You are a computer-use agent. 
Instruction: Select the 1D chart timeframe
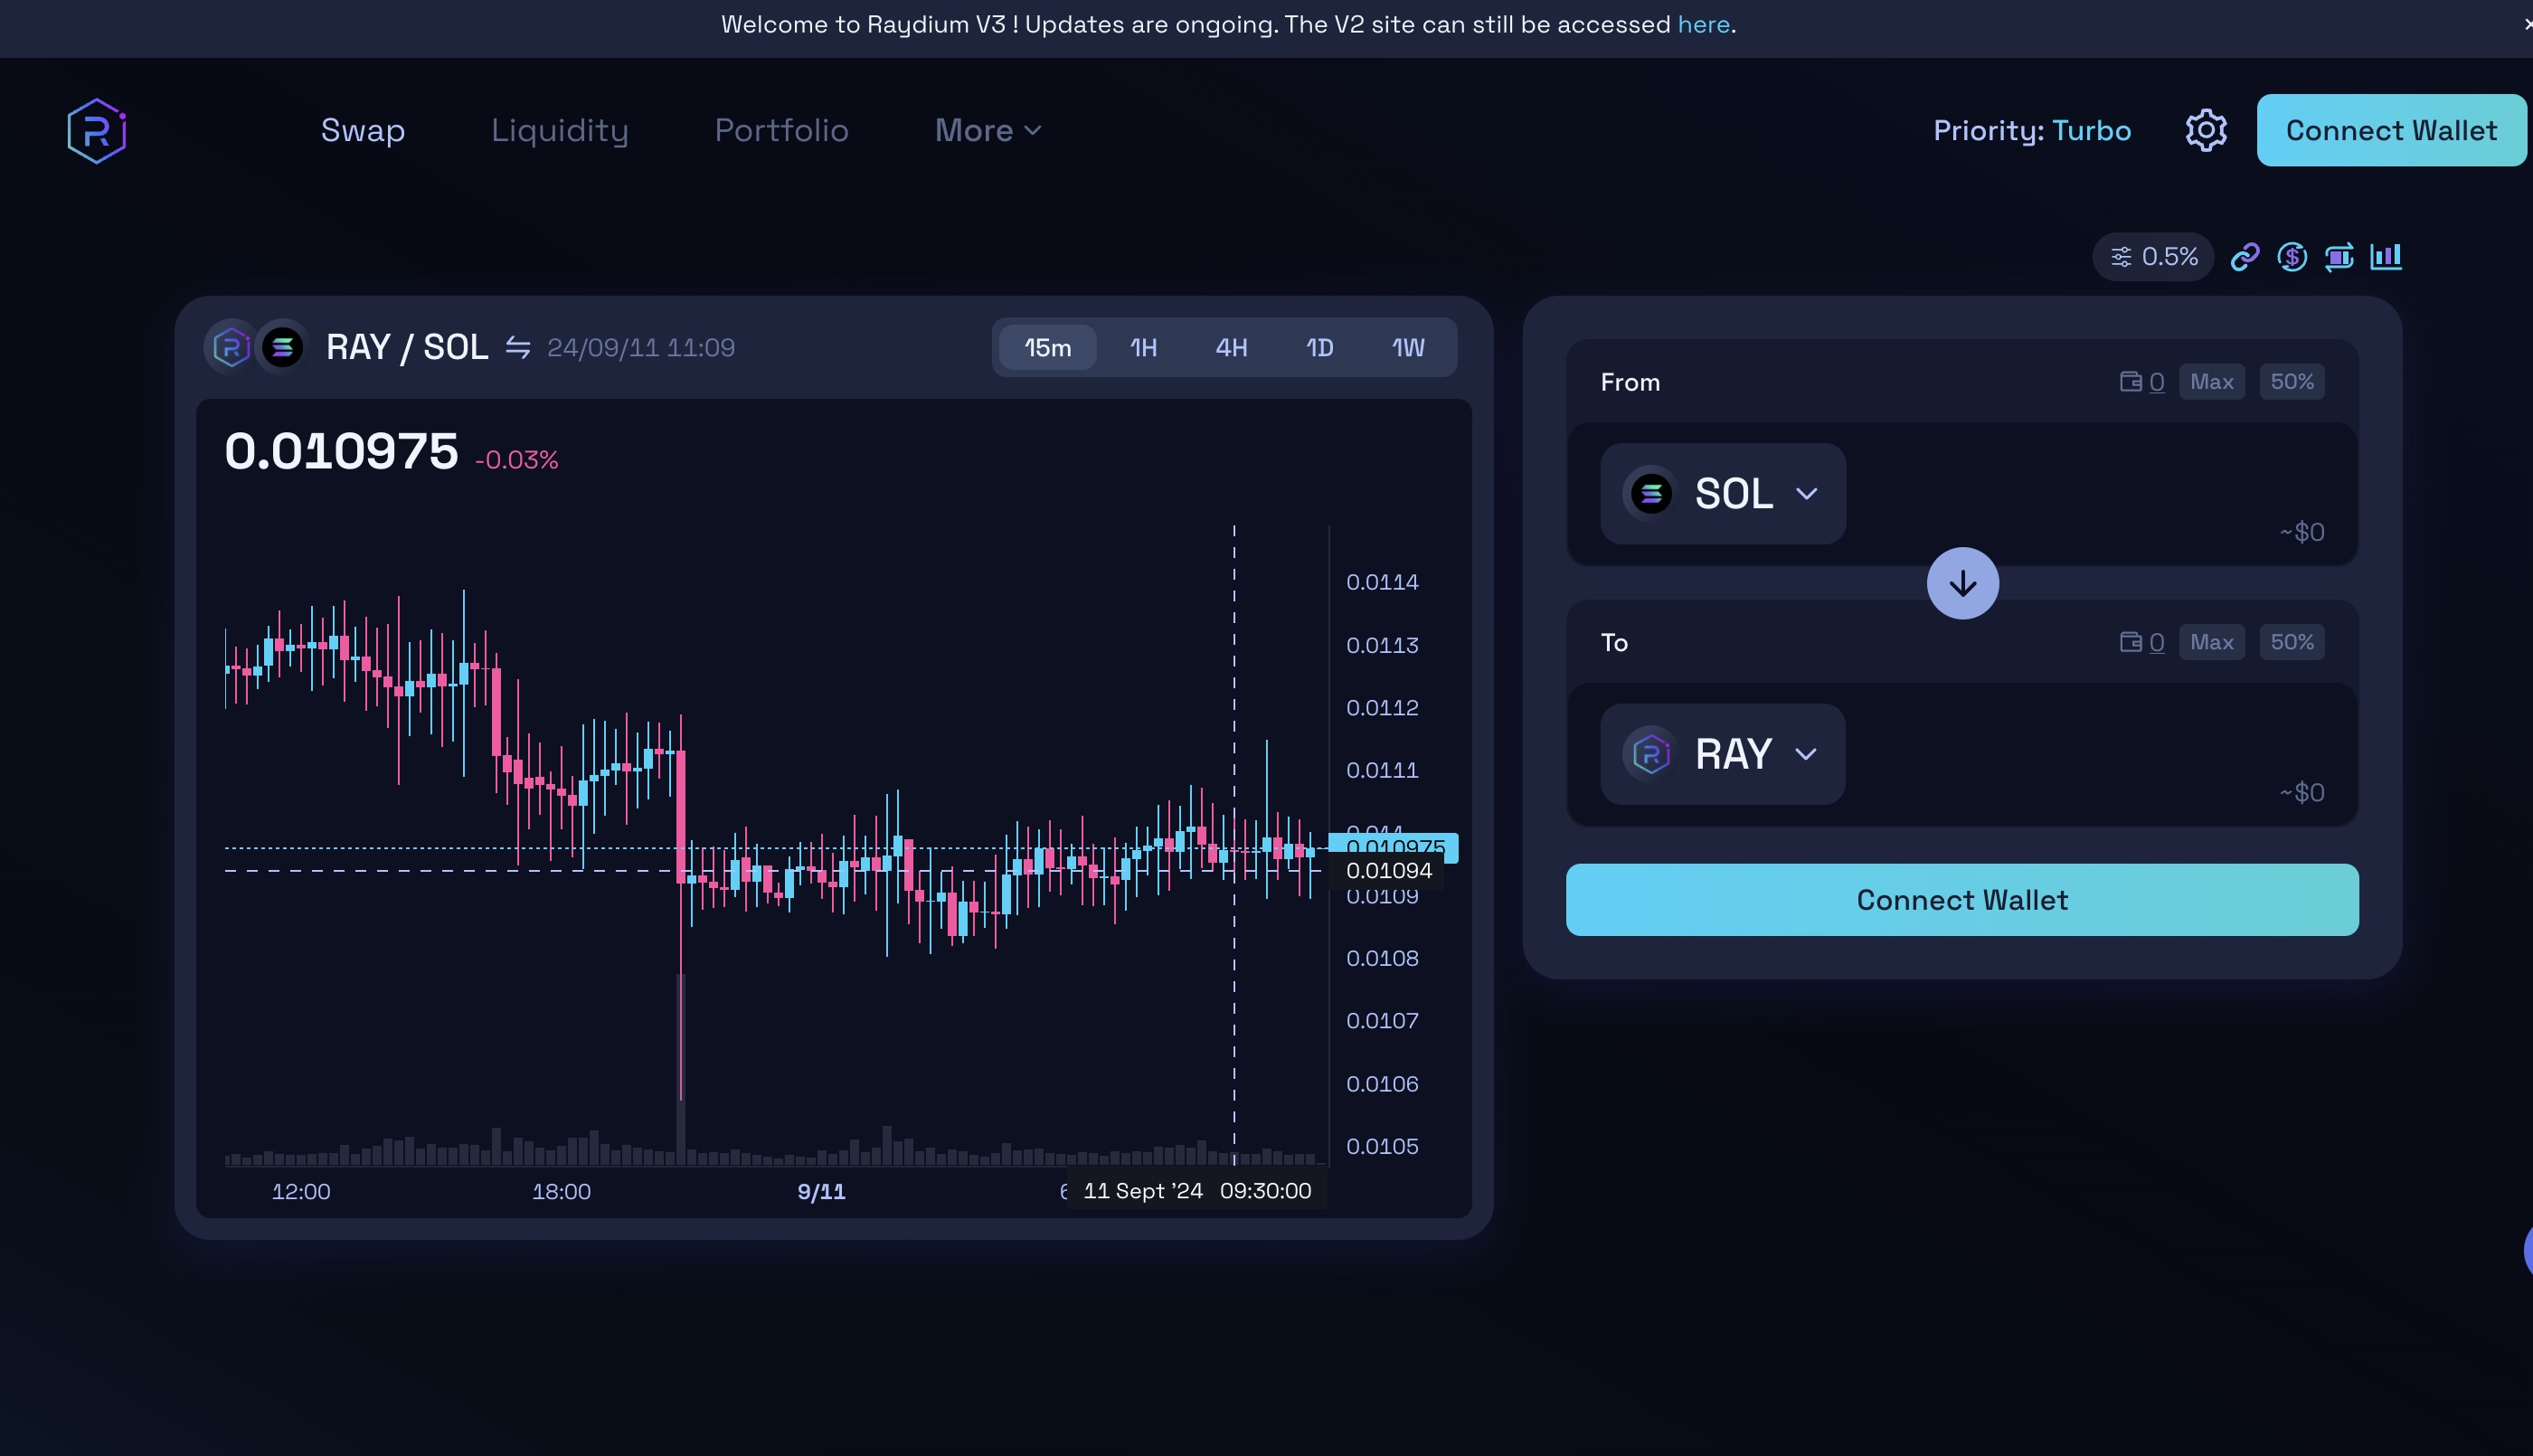coord(1318,347)
